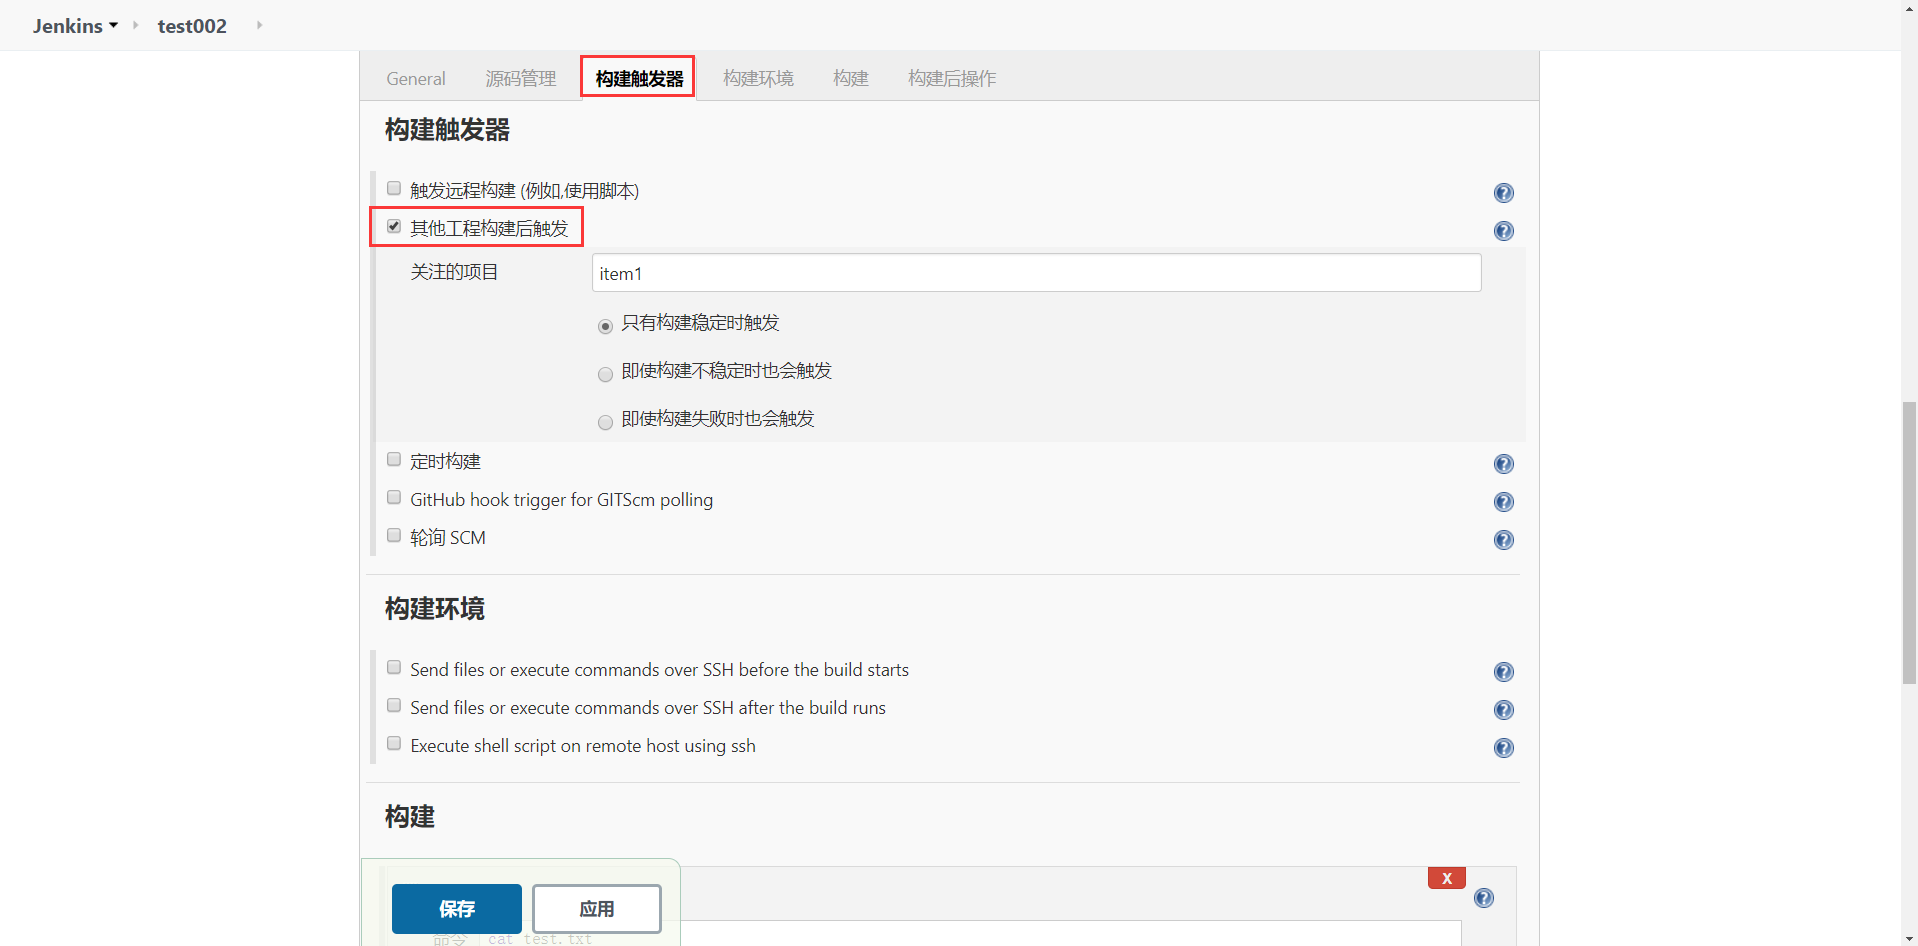Open help for SSH after the build runs
Viewport: 1918px width, 946px height.
pyautogui.click(x=1503, y=710)
